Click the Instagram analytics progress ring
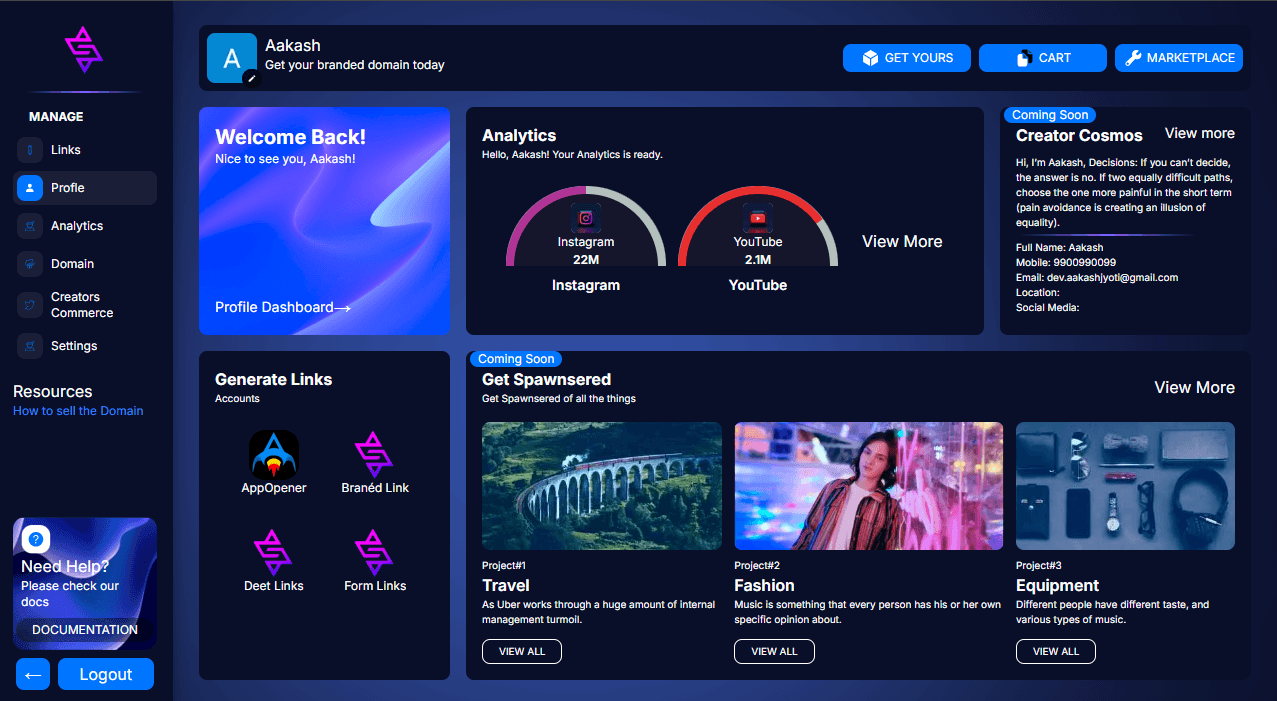This screenshot has width=1277, height=701. 586,225
